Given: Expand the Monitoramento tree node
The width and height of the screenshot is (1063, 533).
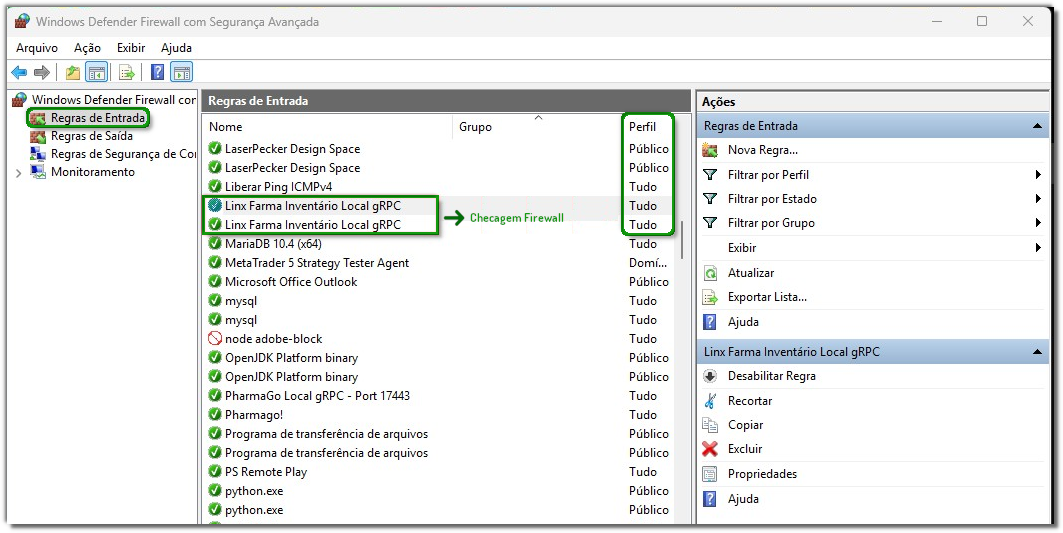Looking at the screenshot, I should (x=18, y=173).
